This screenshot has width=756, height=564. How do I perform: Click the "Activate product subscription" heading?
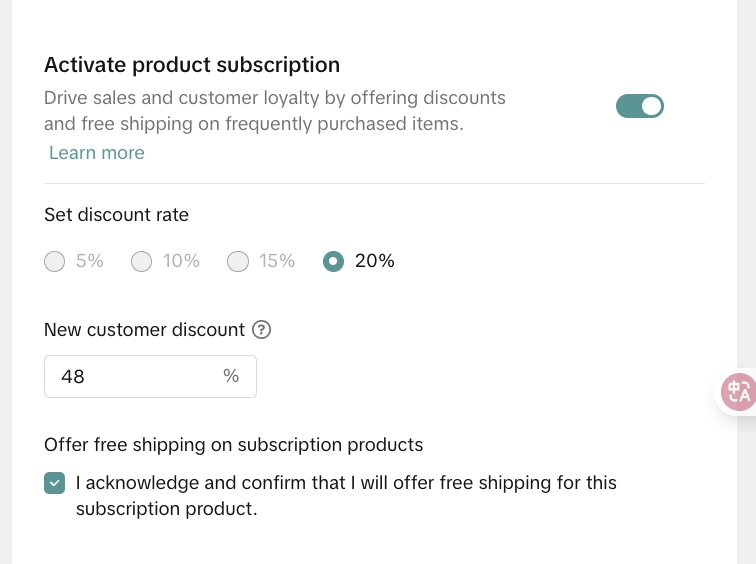[x=192, y=65]
